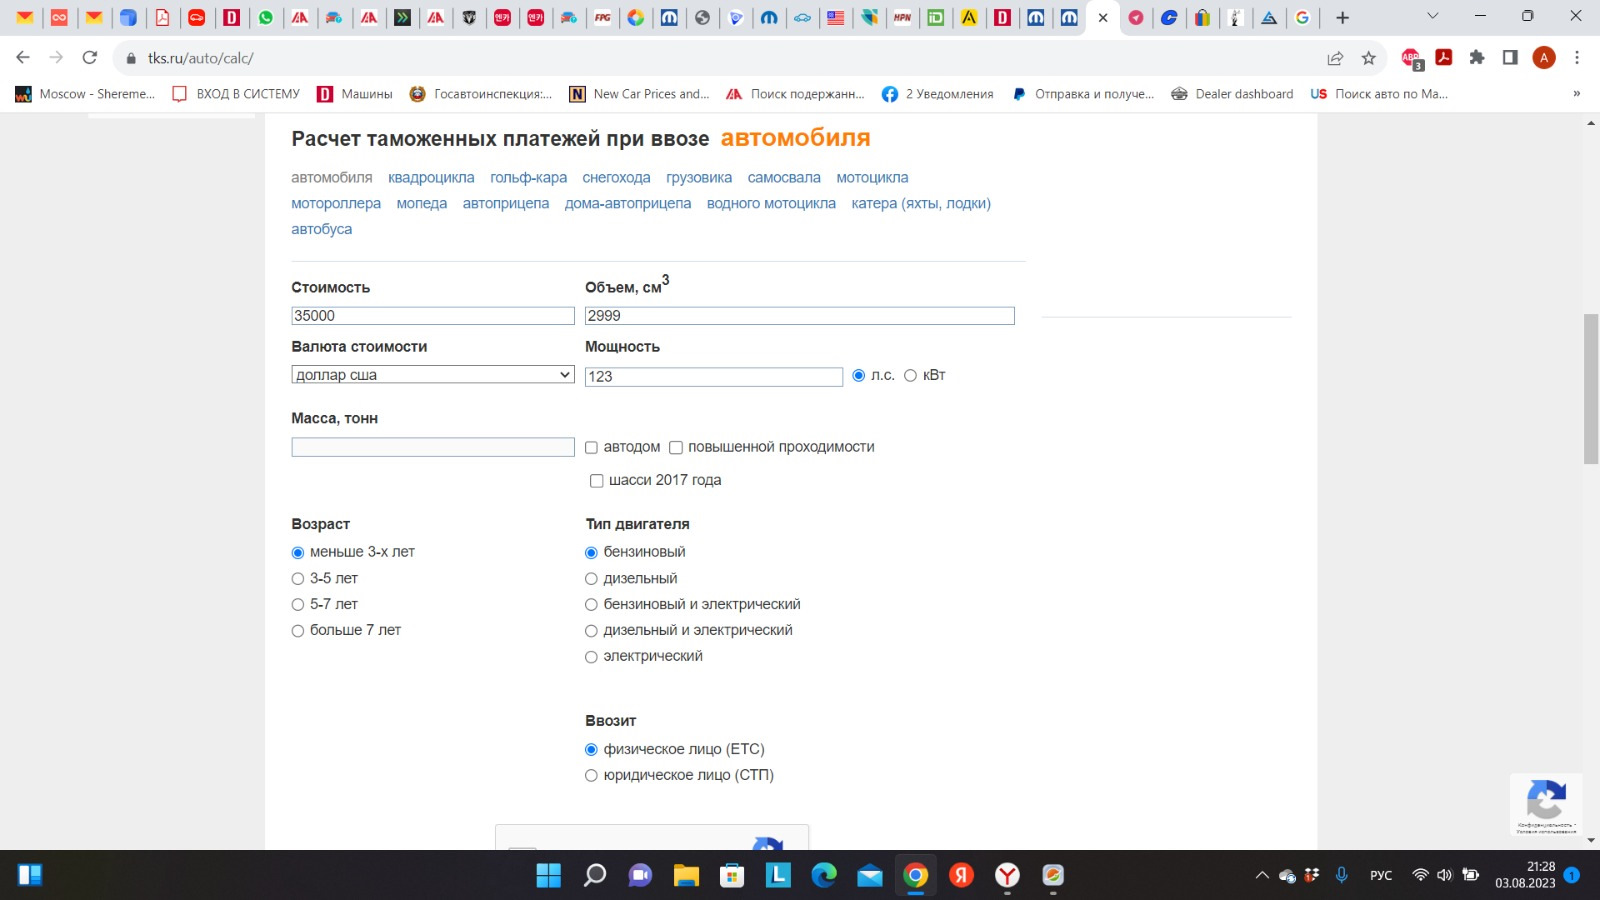Open 'Dealer dashboard' bookmark
Image resolution: width=1600 pixels, height=900 pixels.
coord(1232,93)
